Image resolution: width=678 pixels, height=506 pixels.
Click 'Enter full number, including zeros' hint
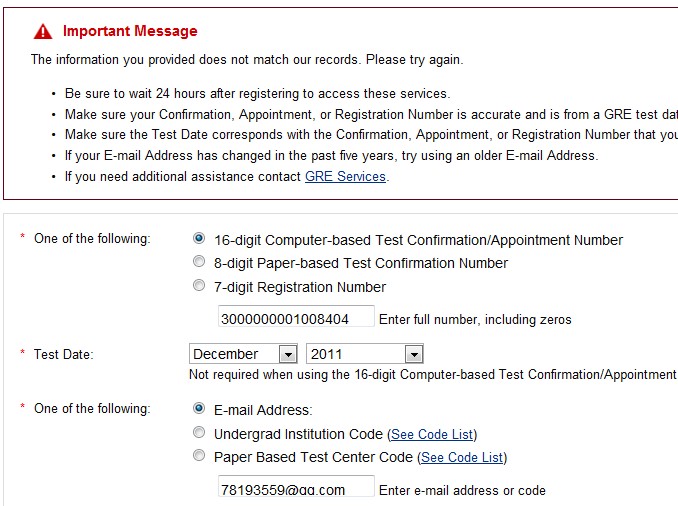pyautogui.click(x=475, y=320)
